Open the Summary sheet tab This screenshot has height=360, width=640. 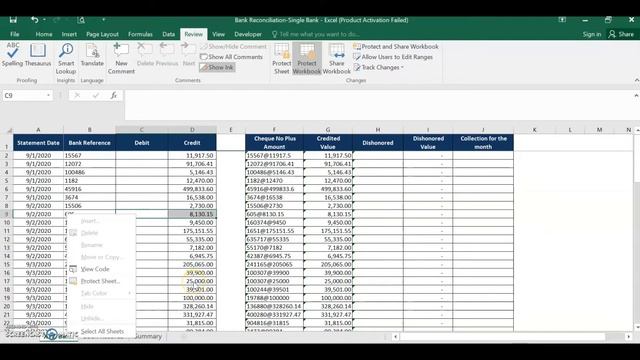point(148,336)
